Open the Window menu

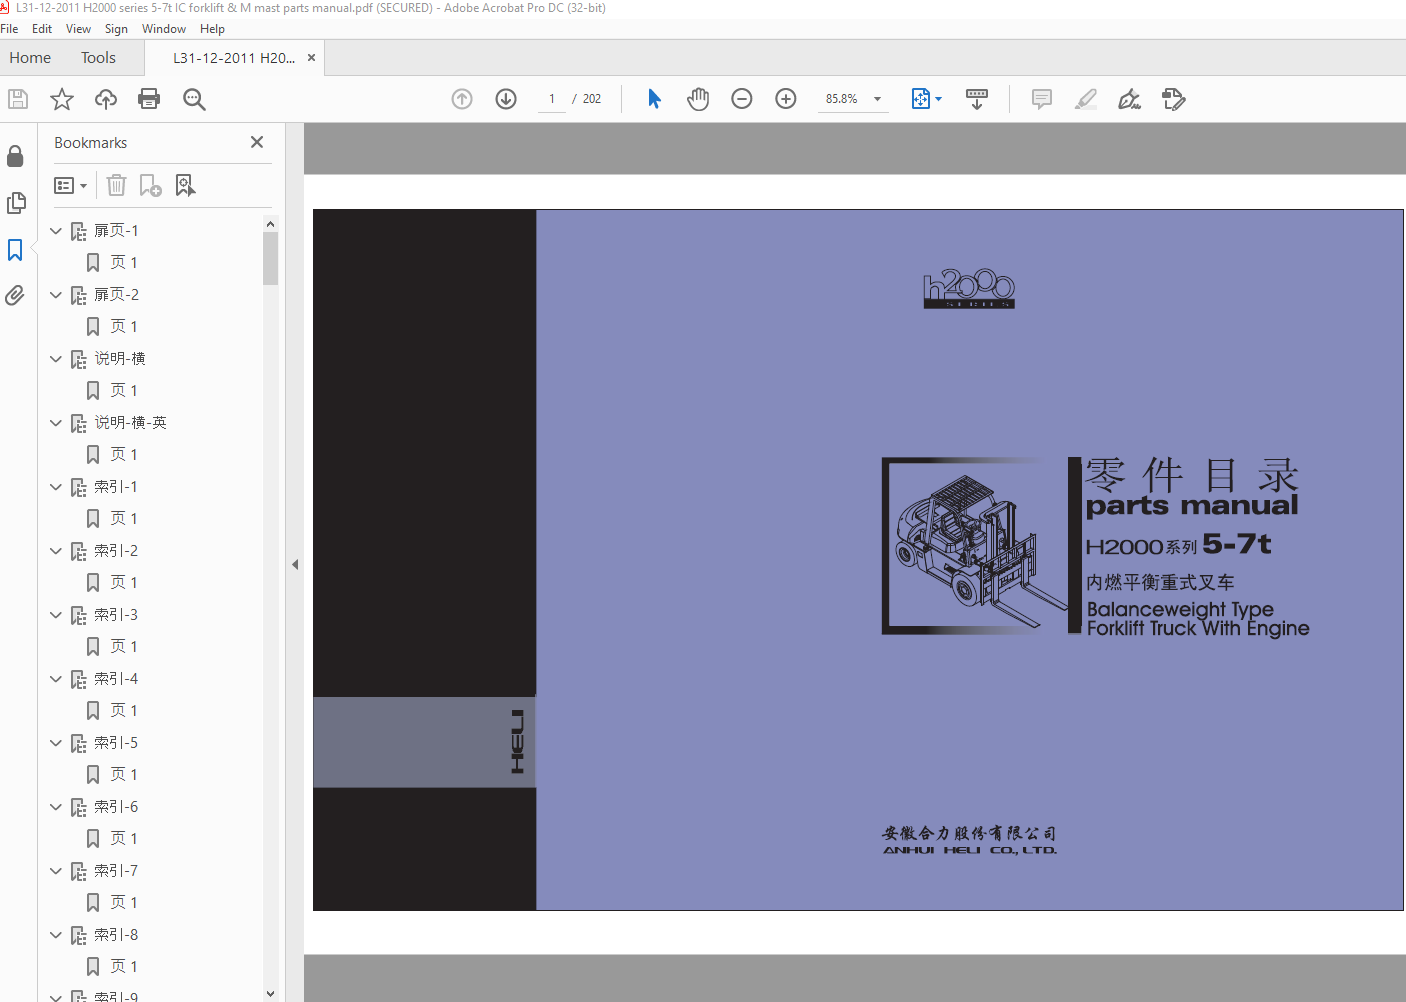164,29
